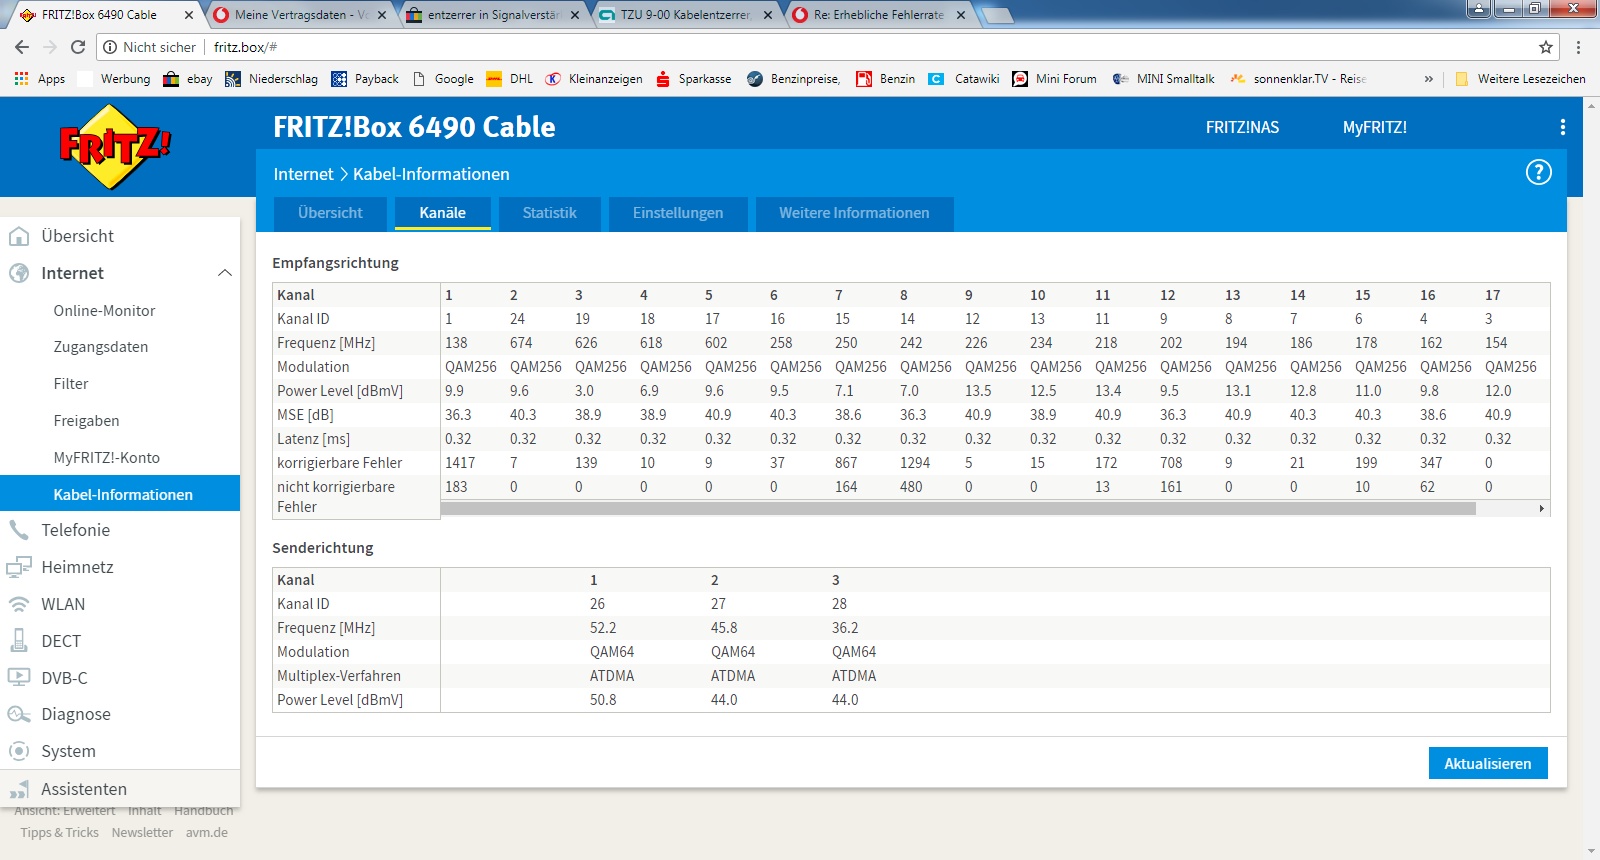Screen dimensions: 1600x860
Task: Open the Payback bookmark
Action: (x=365, y=79)
